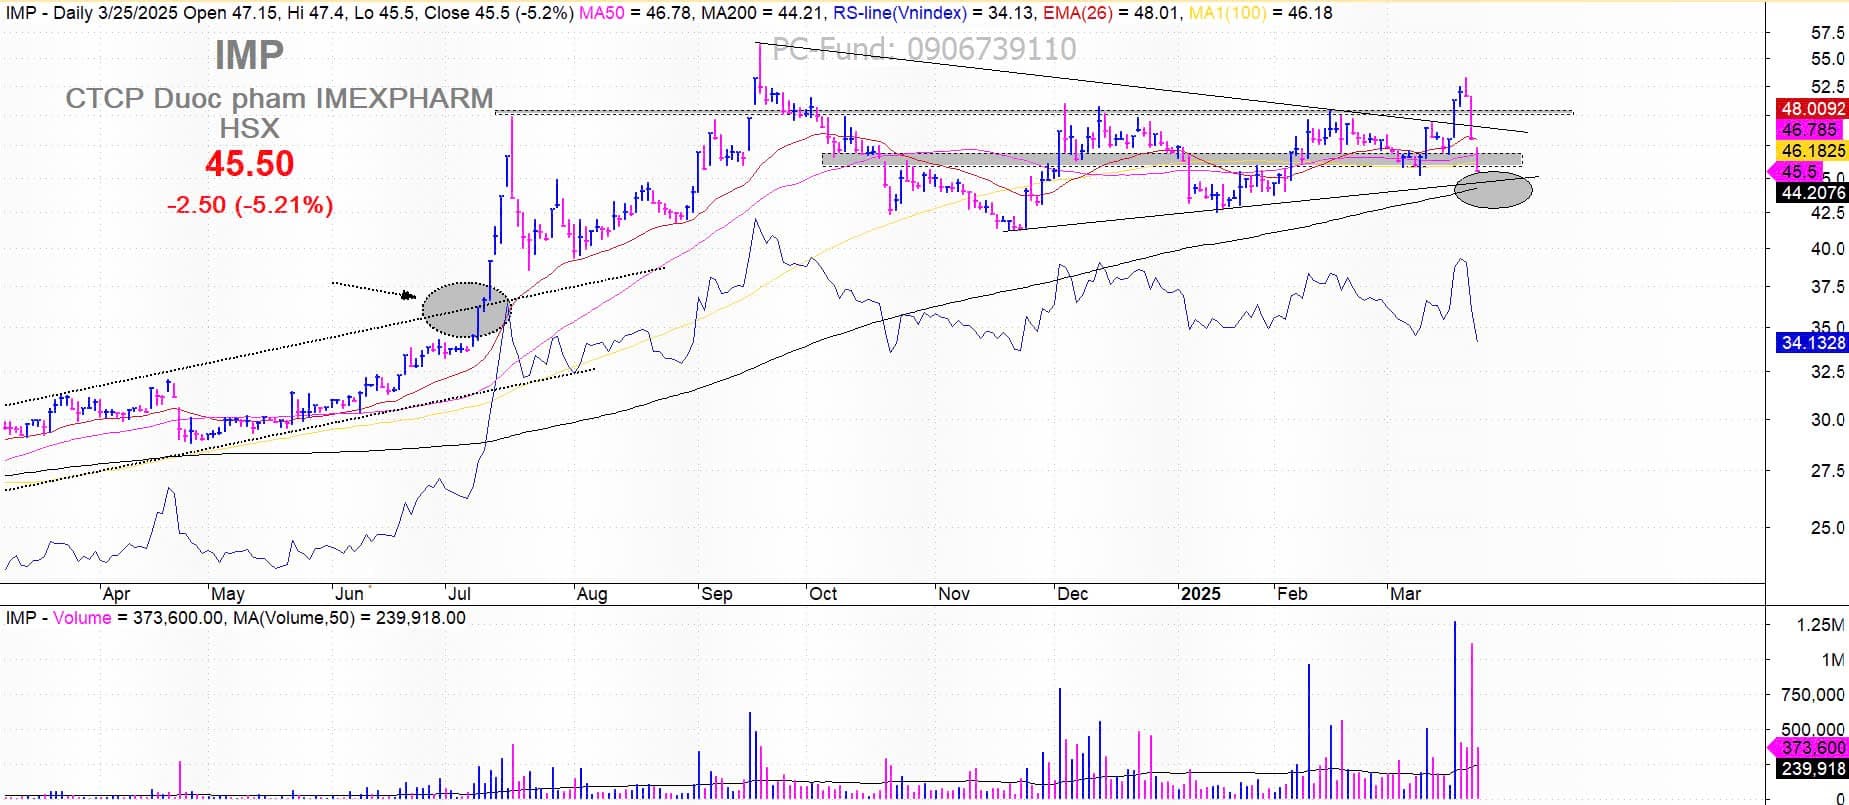Viewport: 1849px width, 805px height.
Task: Click the 'IMP - Volume = 373,600.00' pane label
Action: tap(115, 618)
